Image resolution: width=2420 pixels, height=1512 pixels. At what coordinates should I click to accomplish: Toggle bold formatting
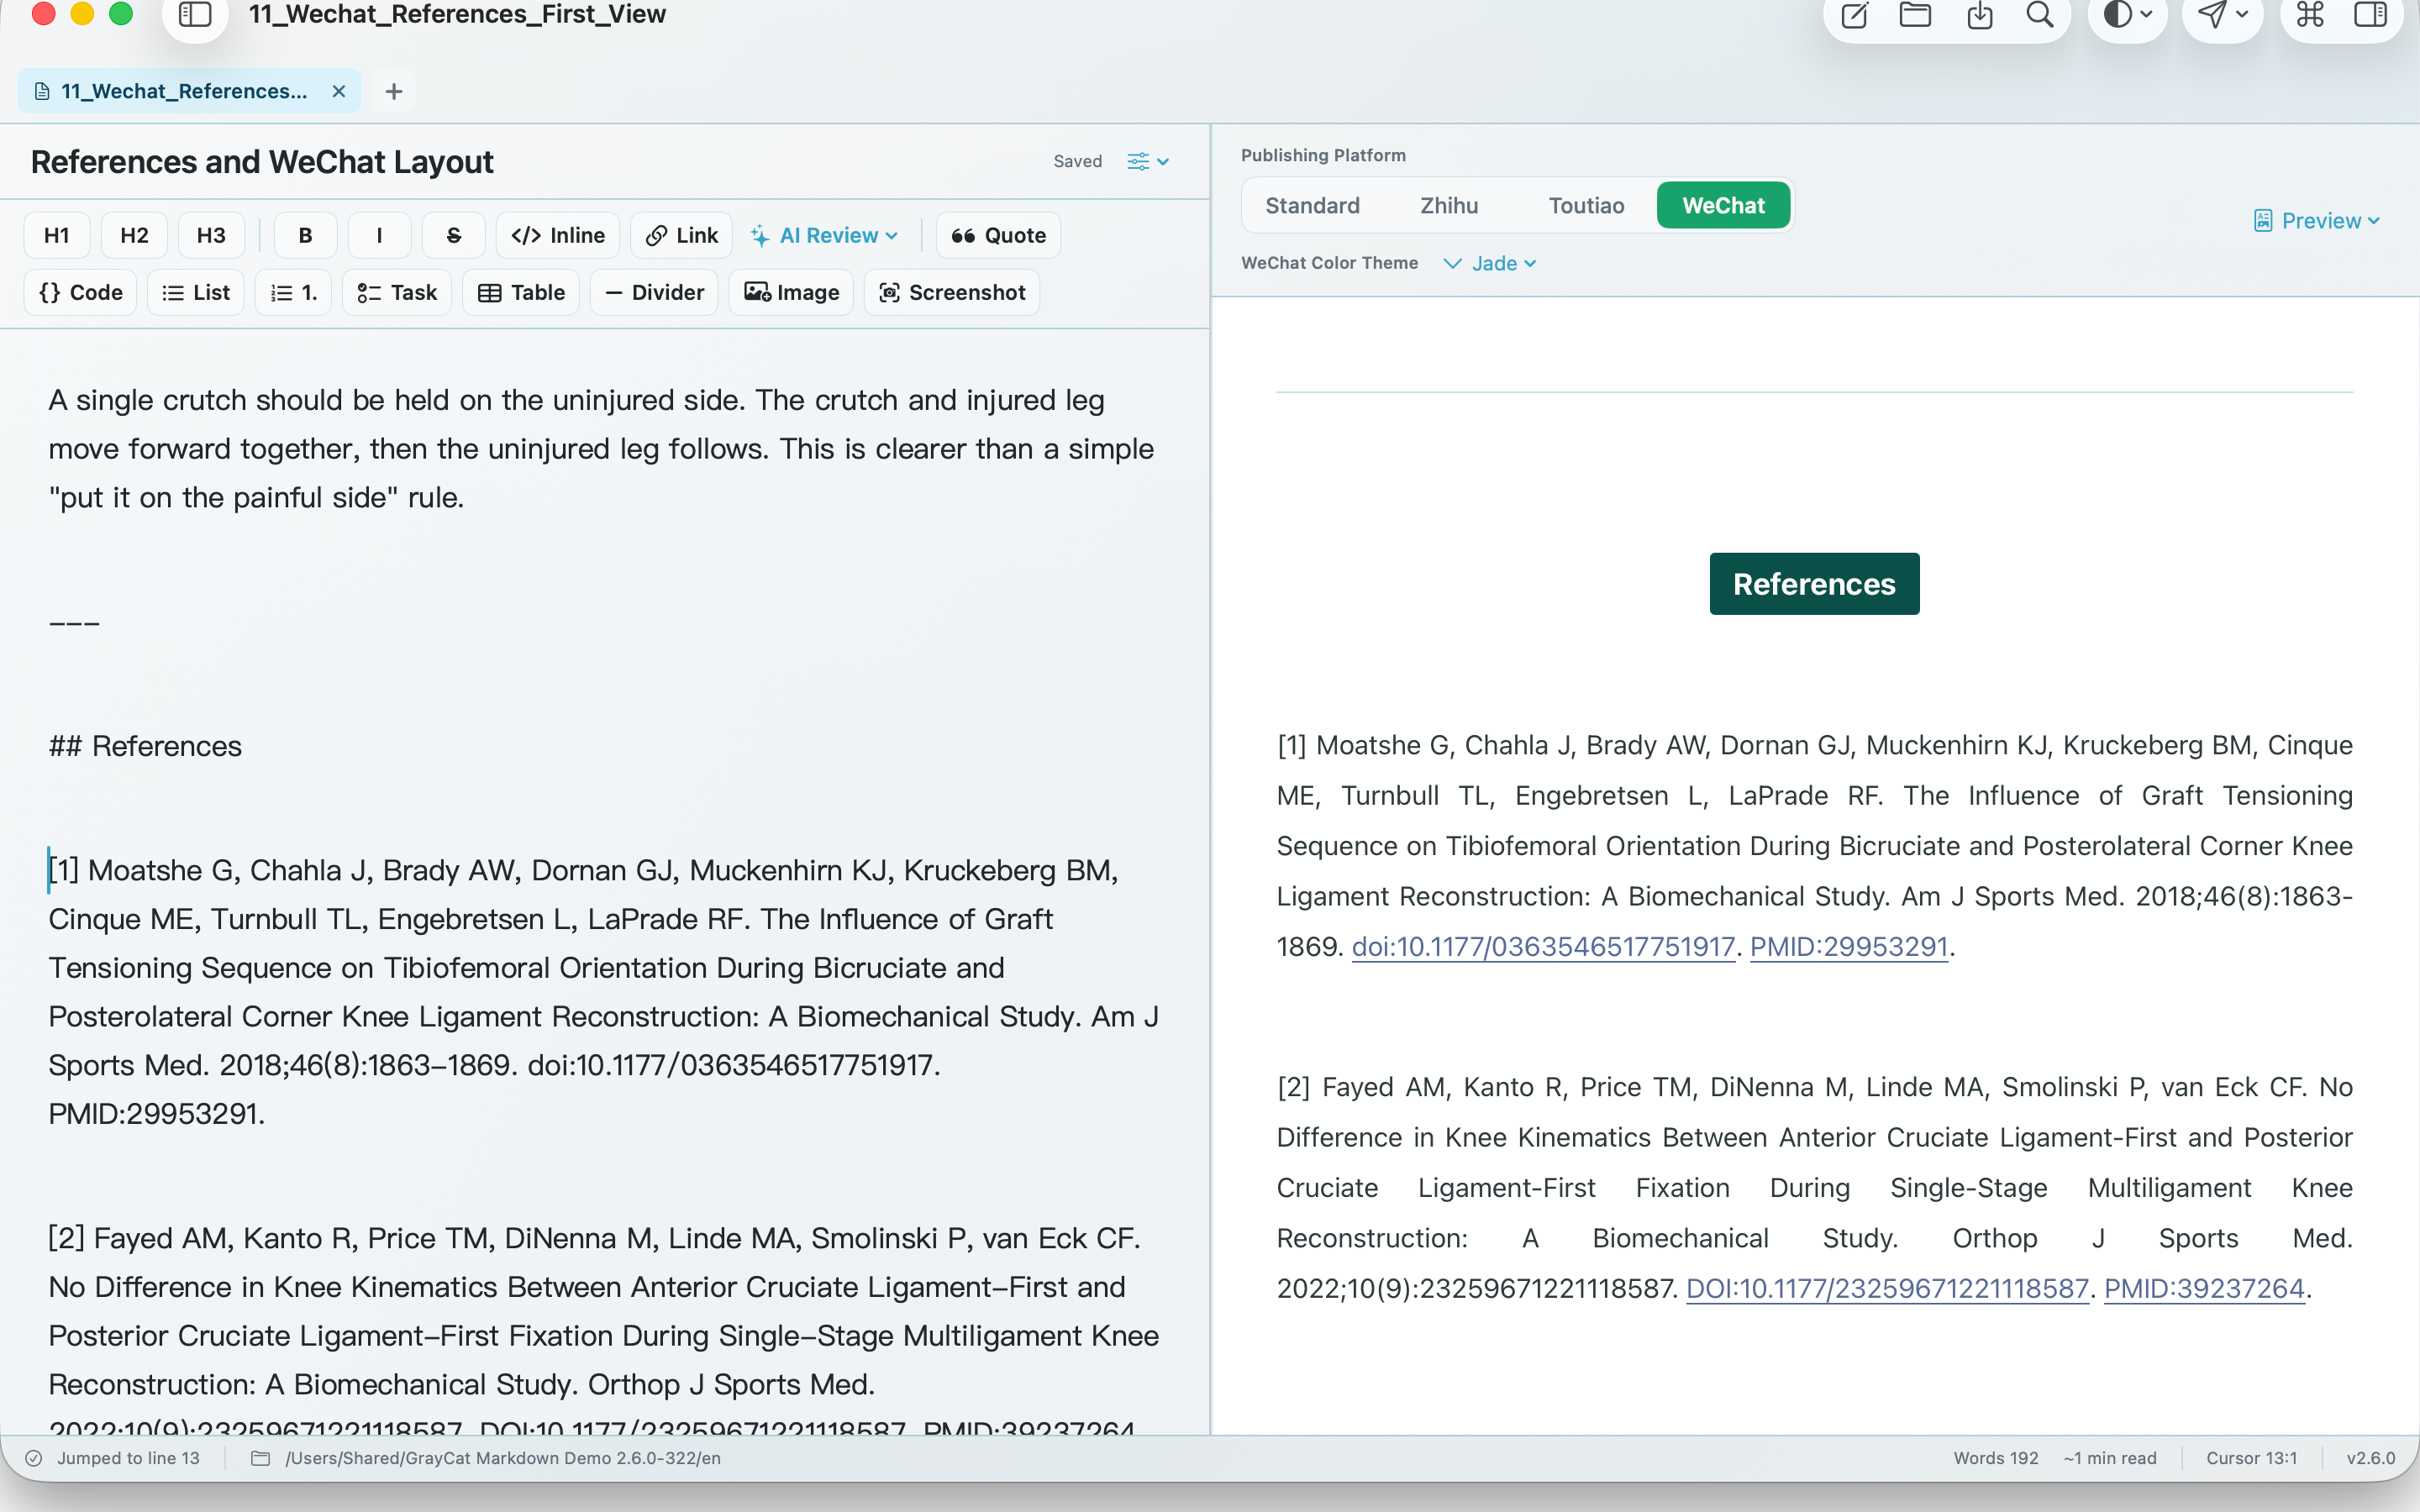[305, 235]
